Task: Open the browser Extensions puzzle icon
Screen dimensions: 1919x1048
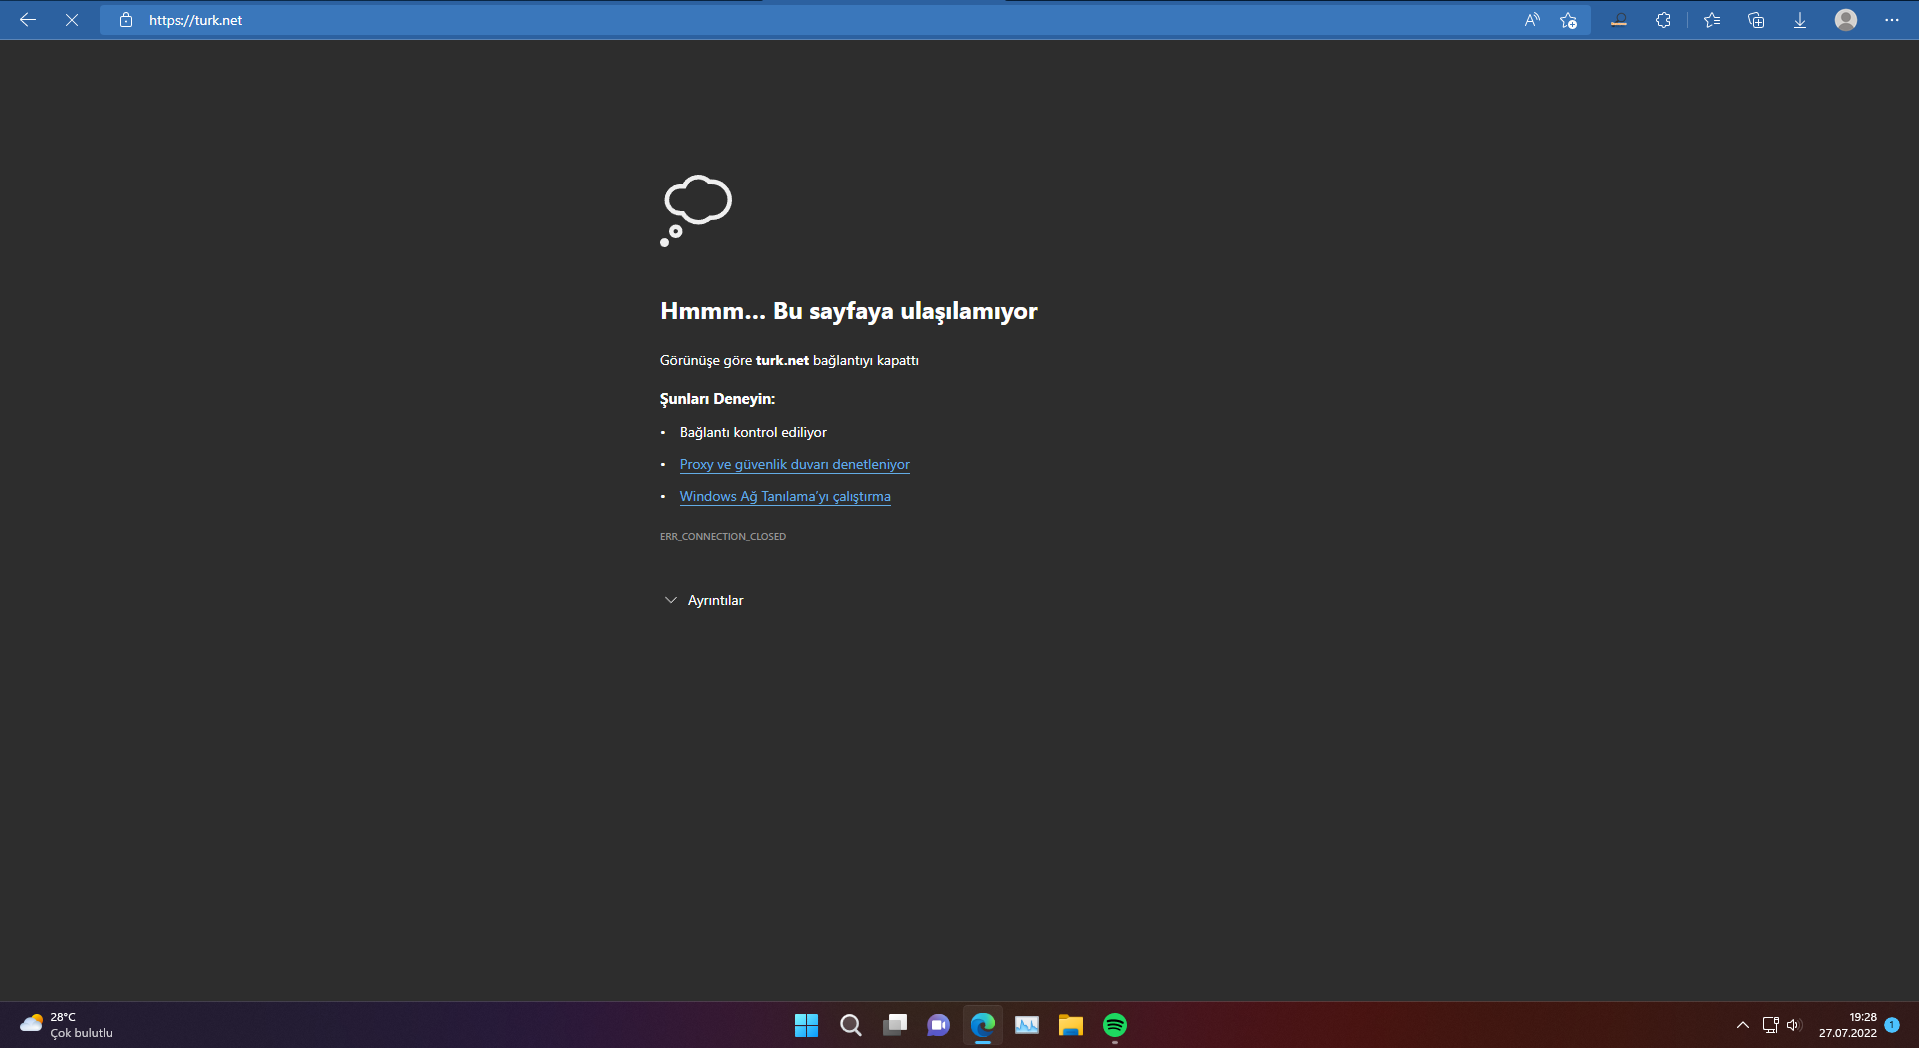Action: [1663, 20]
